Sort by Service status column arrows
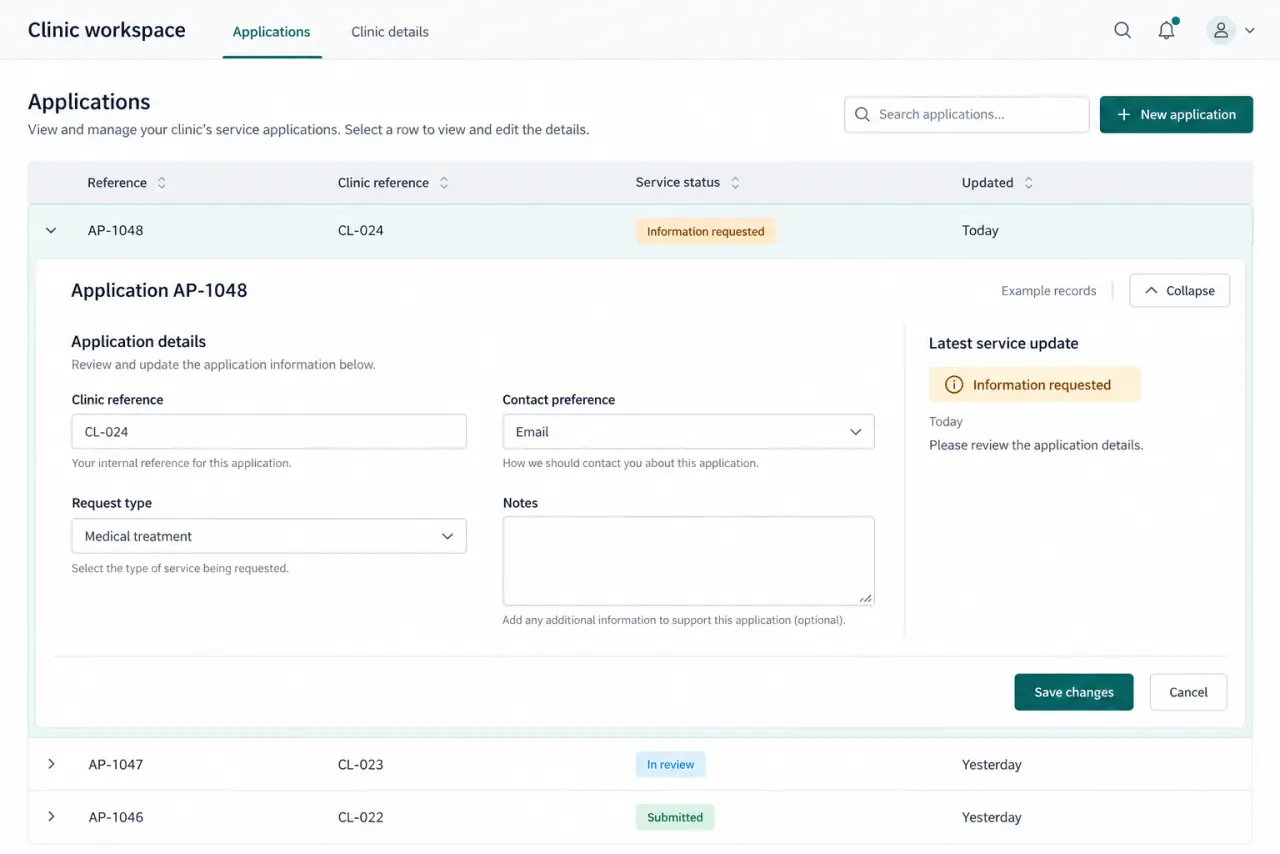1280x854 pixels. [735, 183]
